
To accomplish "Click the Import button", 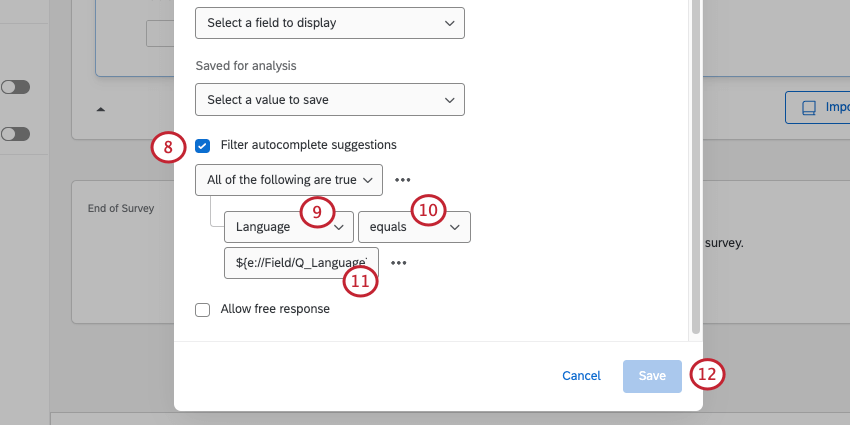I will tap(818, 107).
